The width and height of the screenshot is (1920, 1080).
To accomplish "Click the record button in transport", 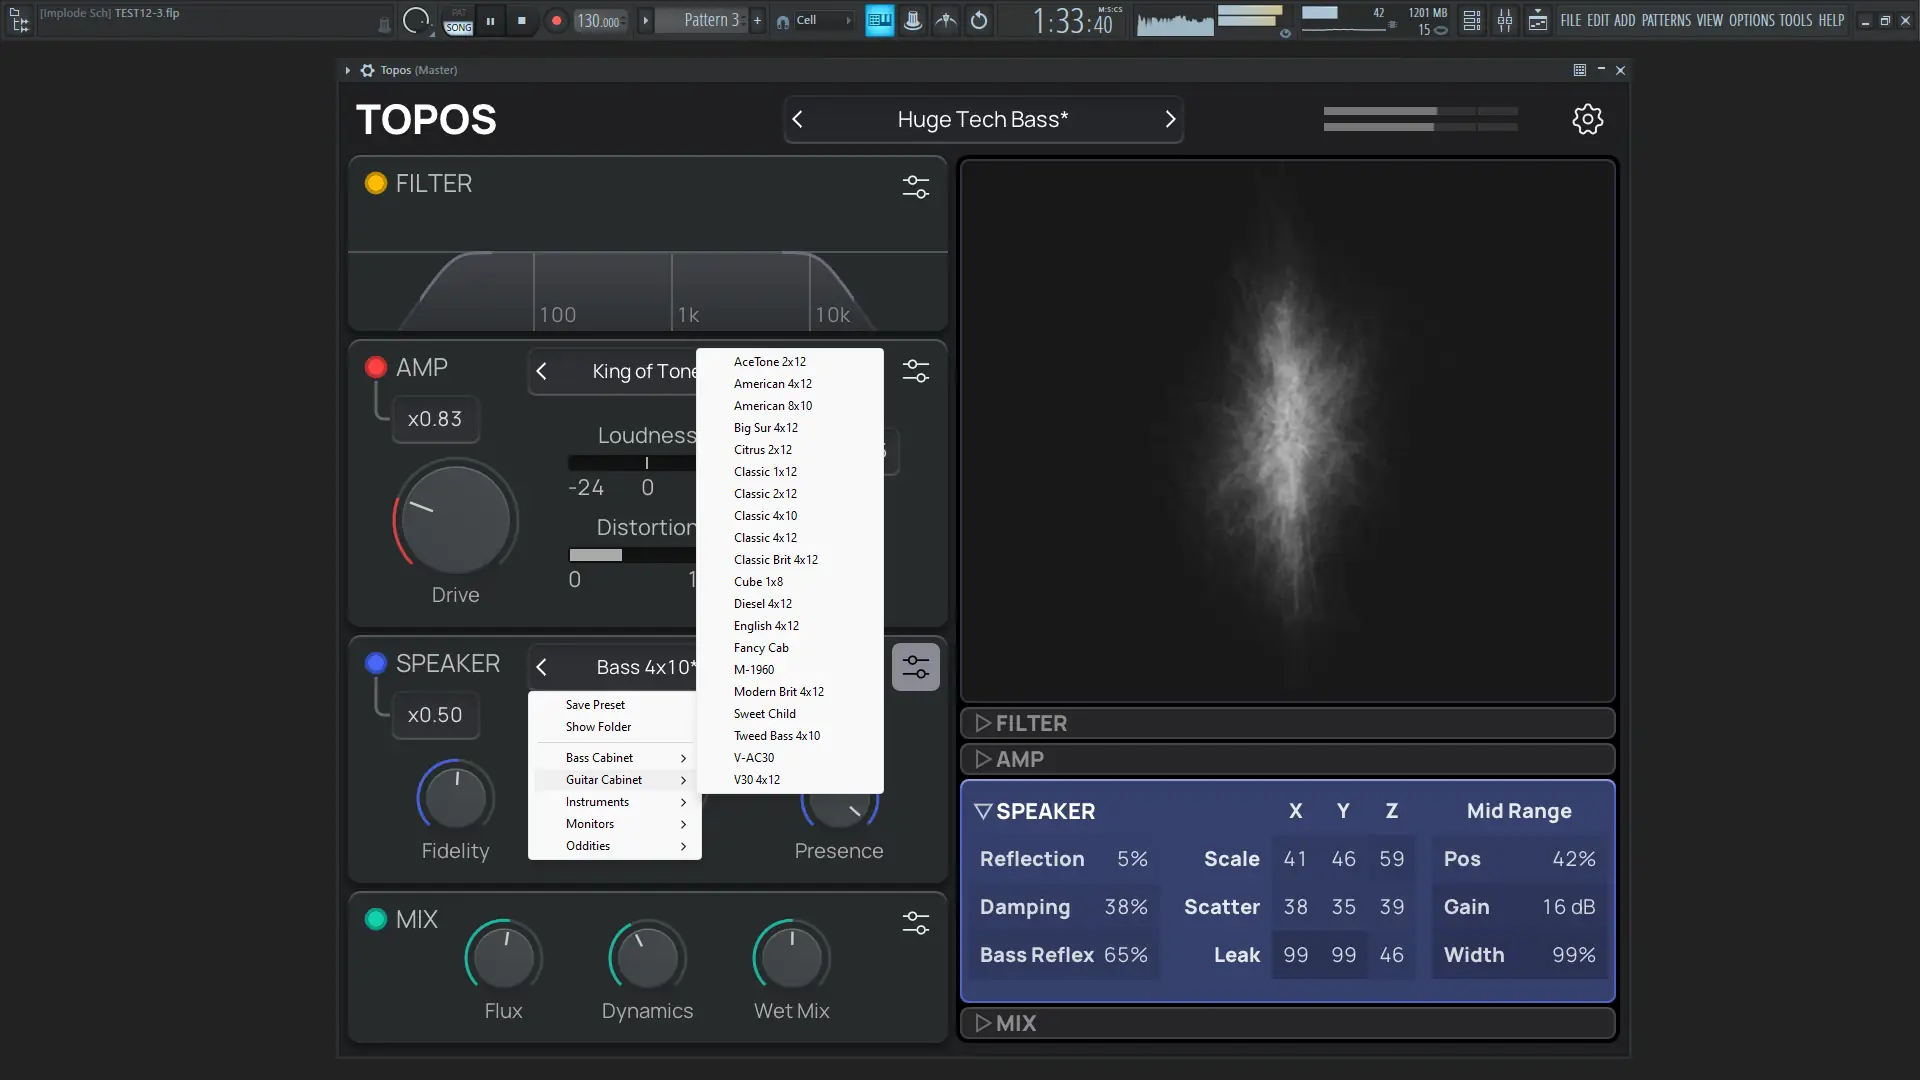I will pyautogui.click(x=557, y=20).
